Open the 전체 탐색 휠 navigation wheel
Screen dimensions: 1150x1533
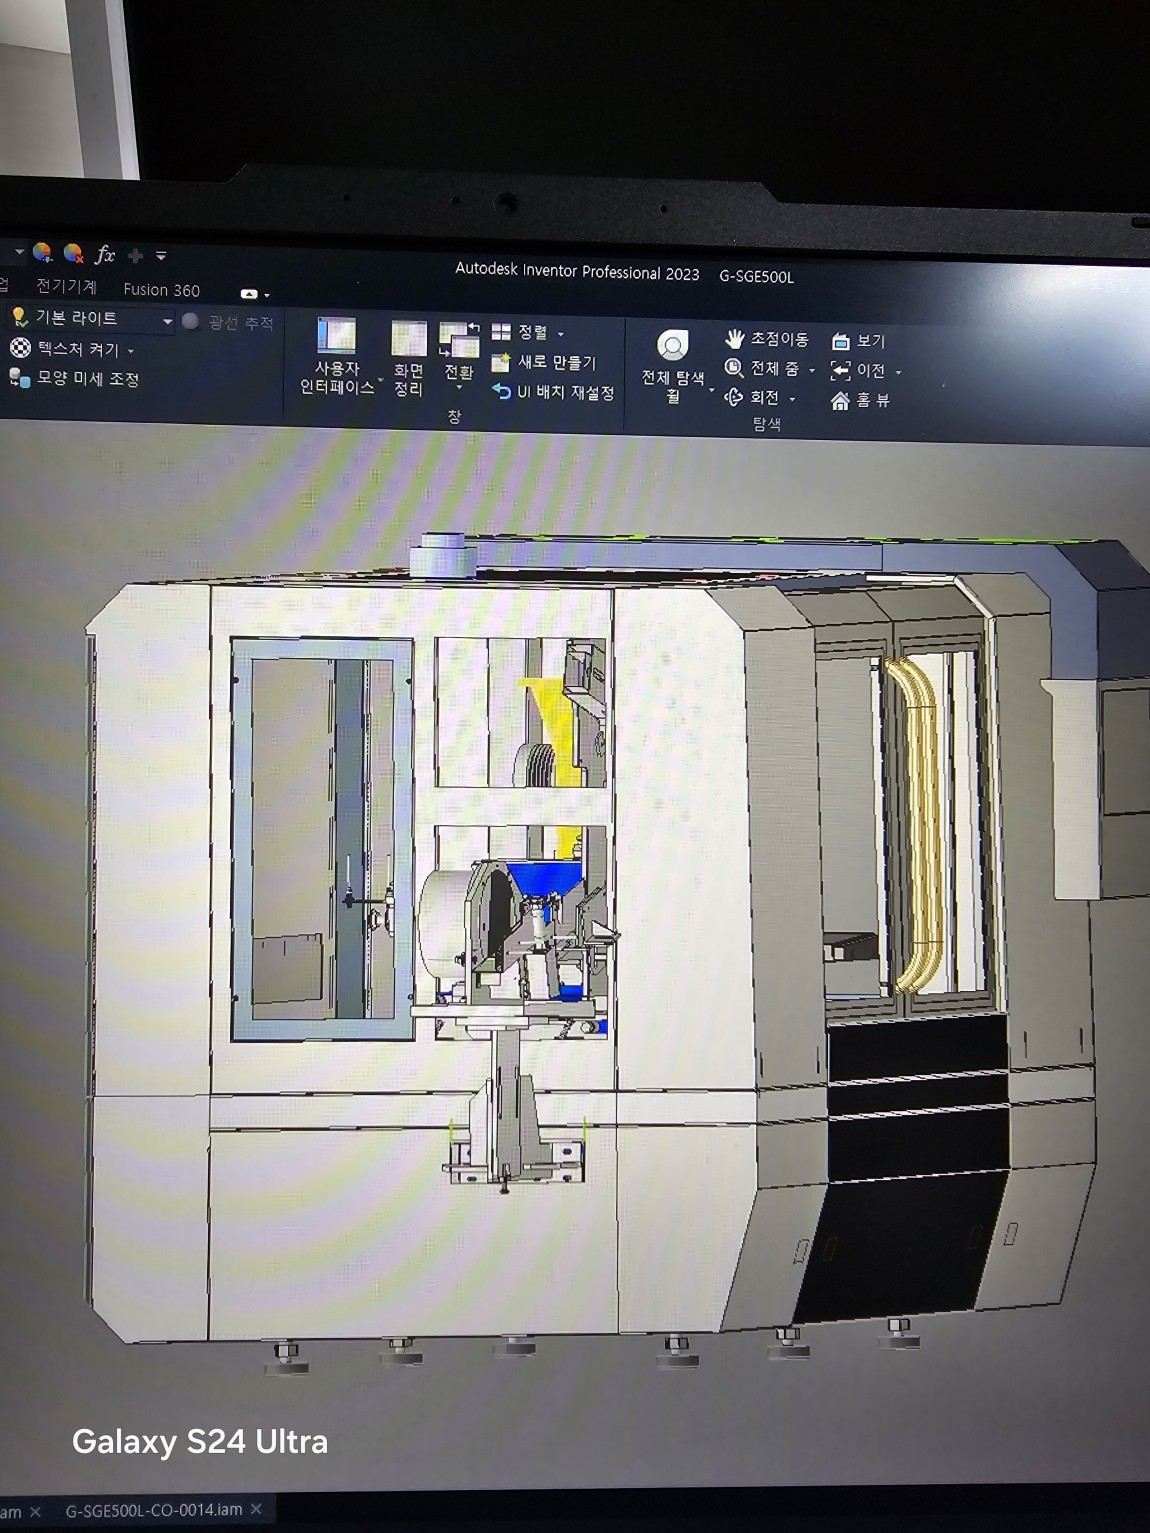point(673,347)
